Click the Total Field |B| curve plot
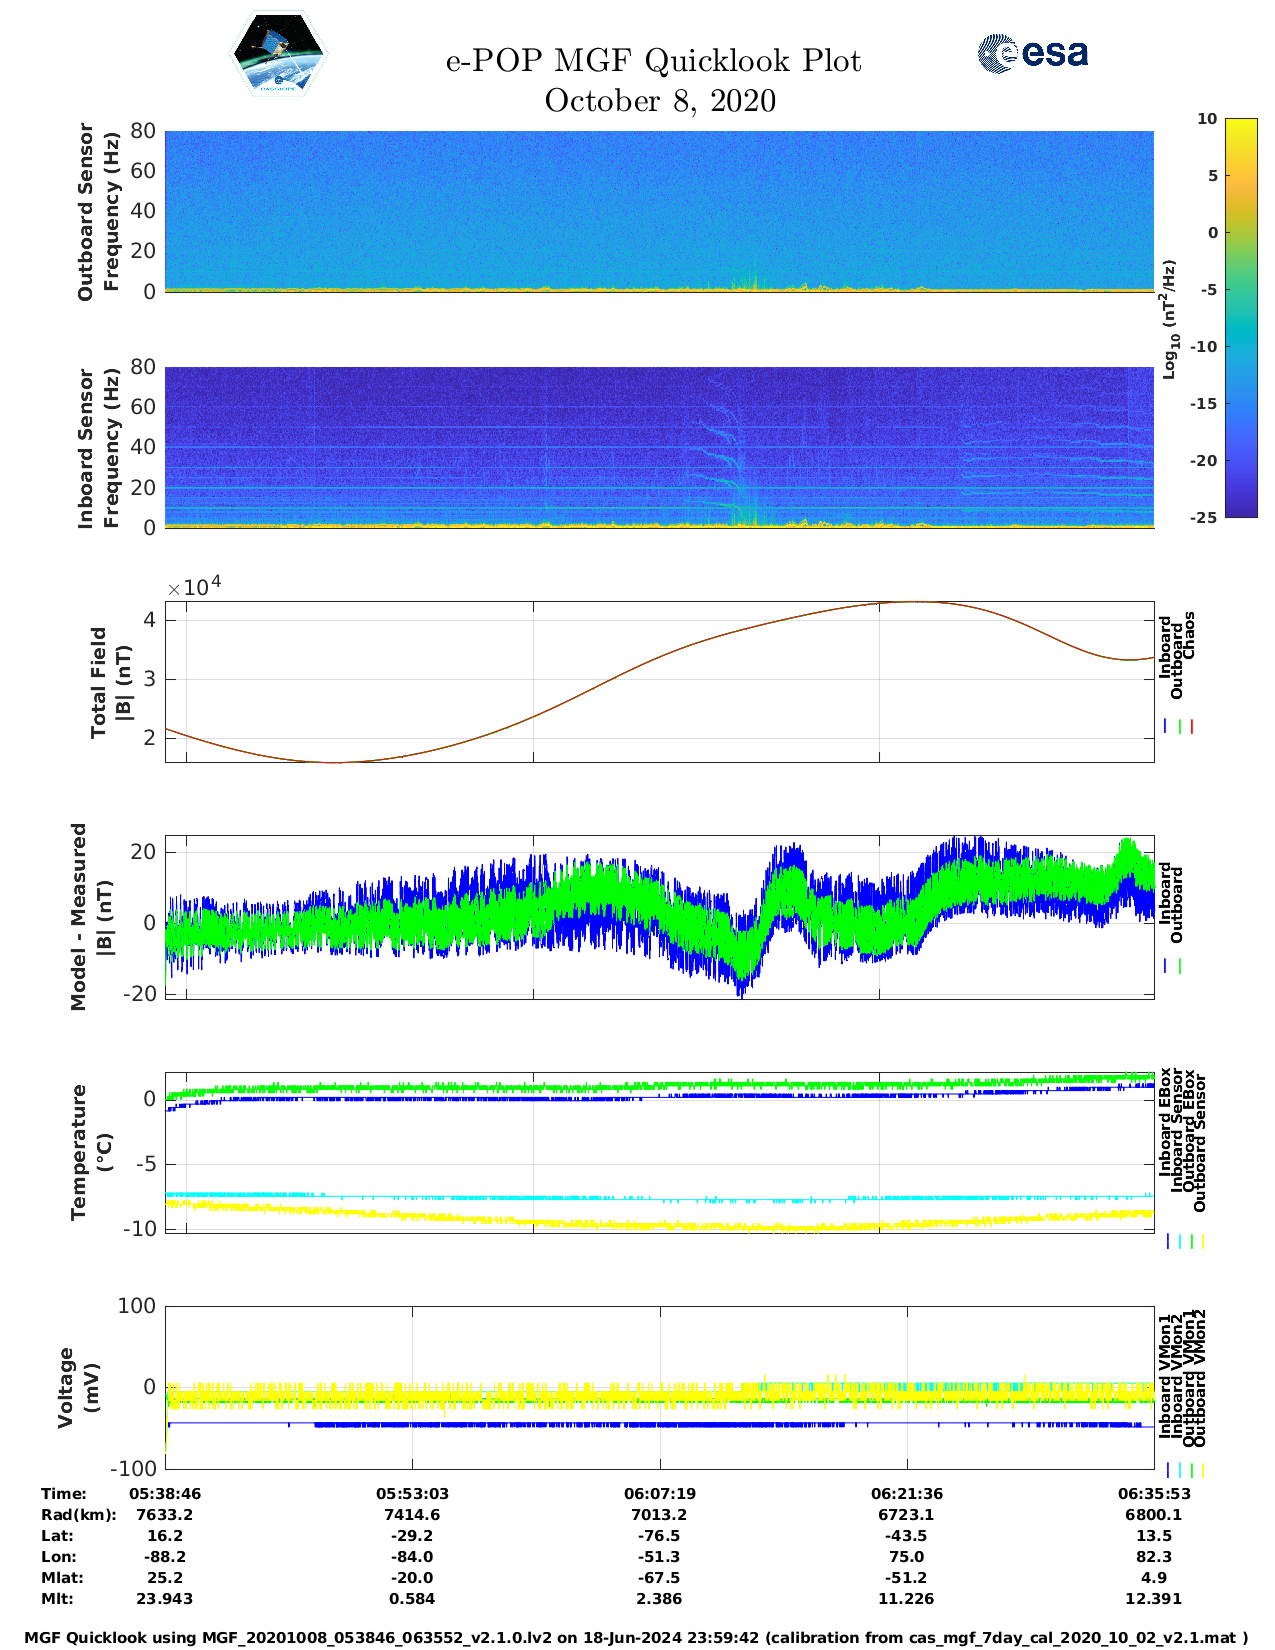Viewport: 1275px width, 1650px height. pyautogui.click(x=659, y=681)
